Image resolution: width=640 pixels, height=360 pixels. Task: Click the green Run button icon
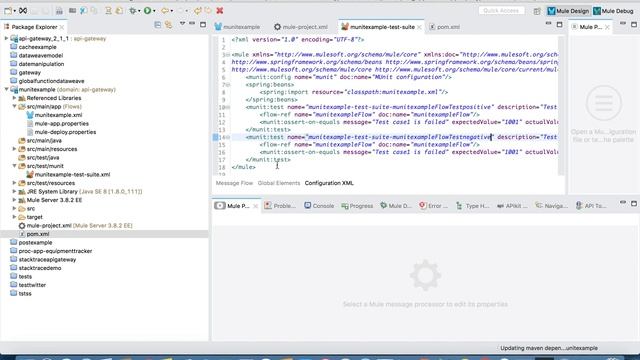147,11
